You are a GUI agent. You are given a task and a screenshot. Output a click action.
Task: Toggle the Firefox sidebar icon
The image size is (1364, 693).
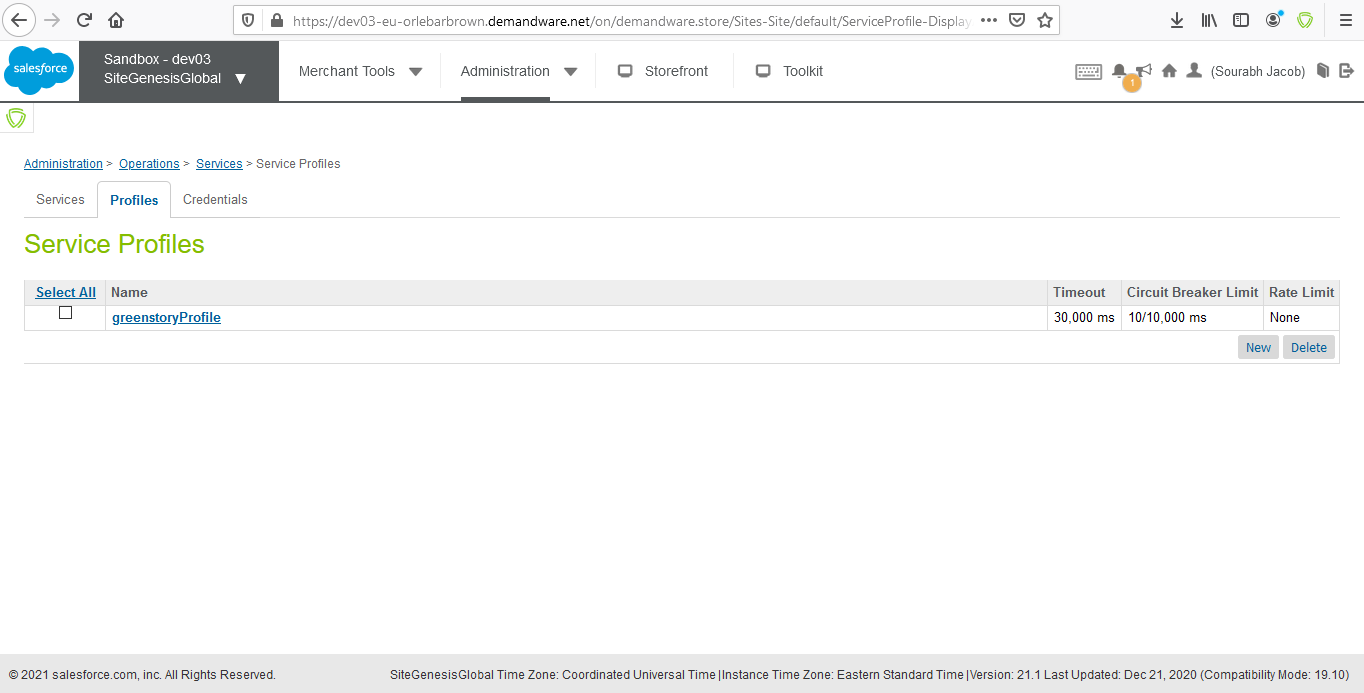coord(1241,20)
